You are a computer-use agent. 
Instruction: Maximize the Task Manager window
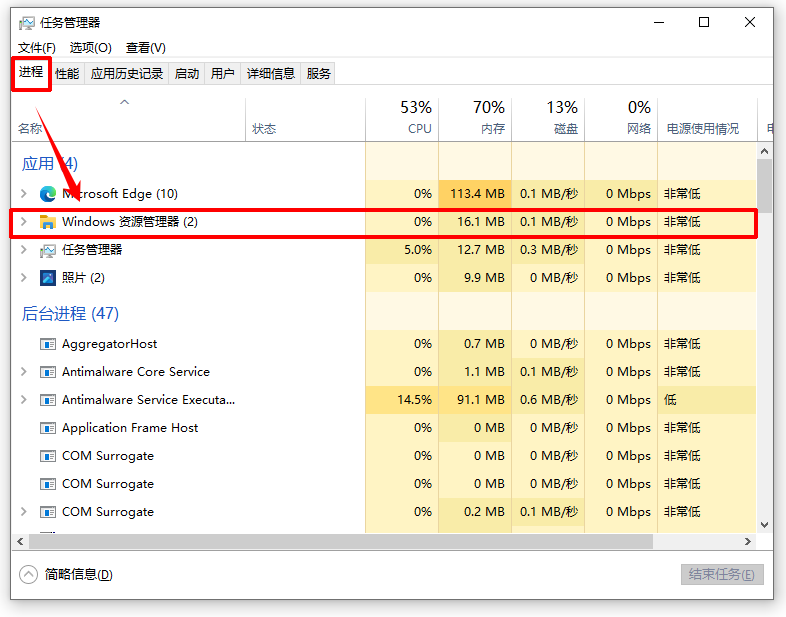click(x=704, y=23)
